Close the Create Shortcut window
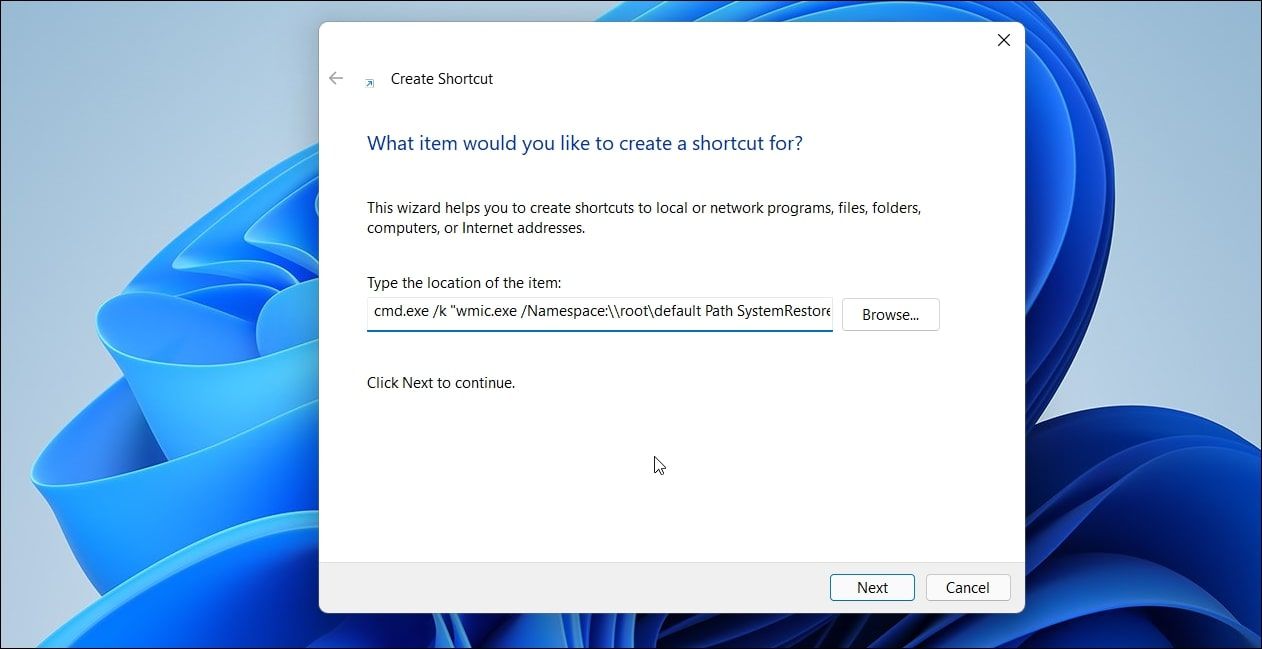Screen dimensions: 1262x649 tap(1003, 40)
